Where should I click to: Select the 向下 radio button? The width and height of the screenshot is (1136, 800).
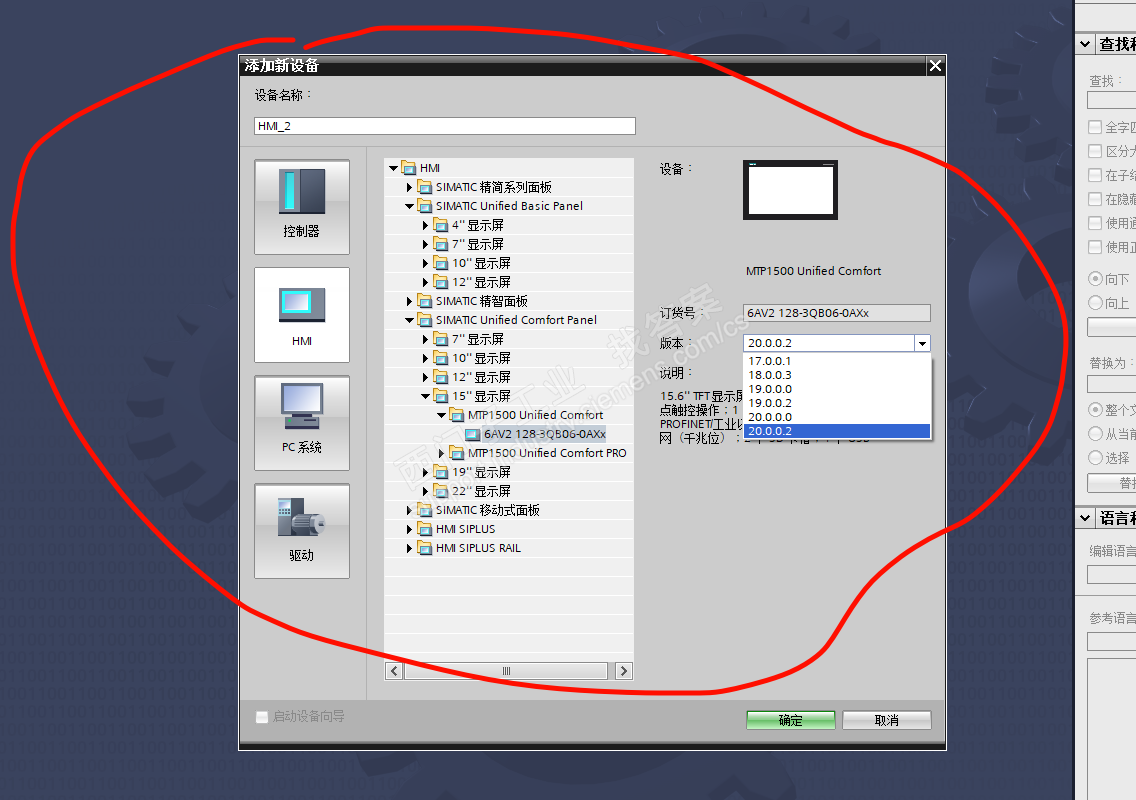[1095, 279]
